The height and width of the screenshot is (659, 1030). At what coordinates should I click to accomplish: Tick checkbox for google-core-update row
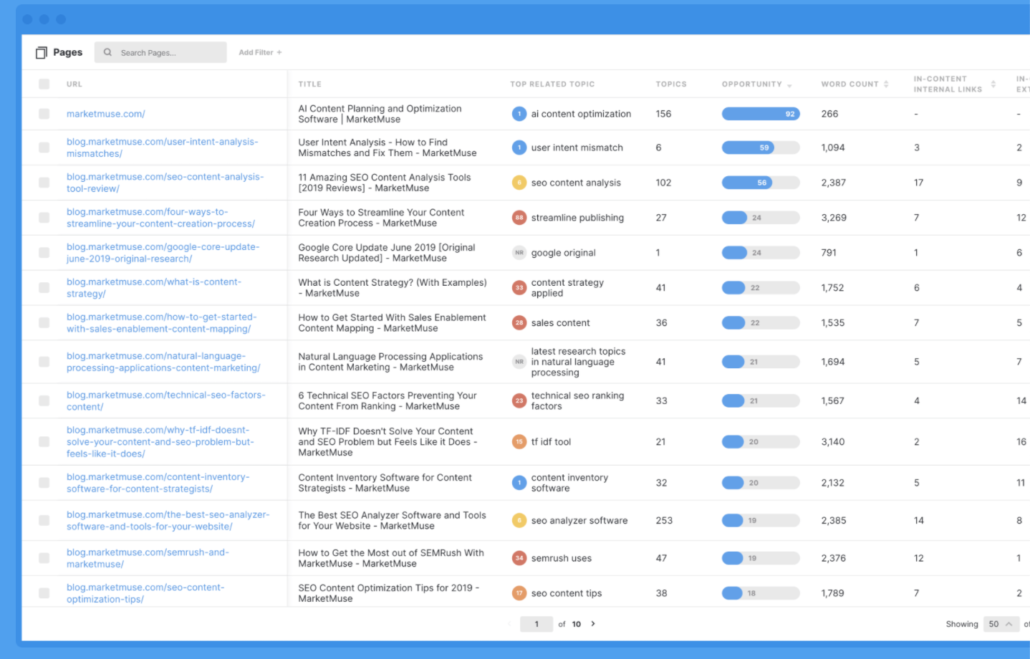click(x=44, y=253)
